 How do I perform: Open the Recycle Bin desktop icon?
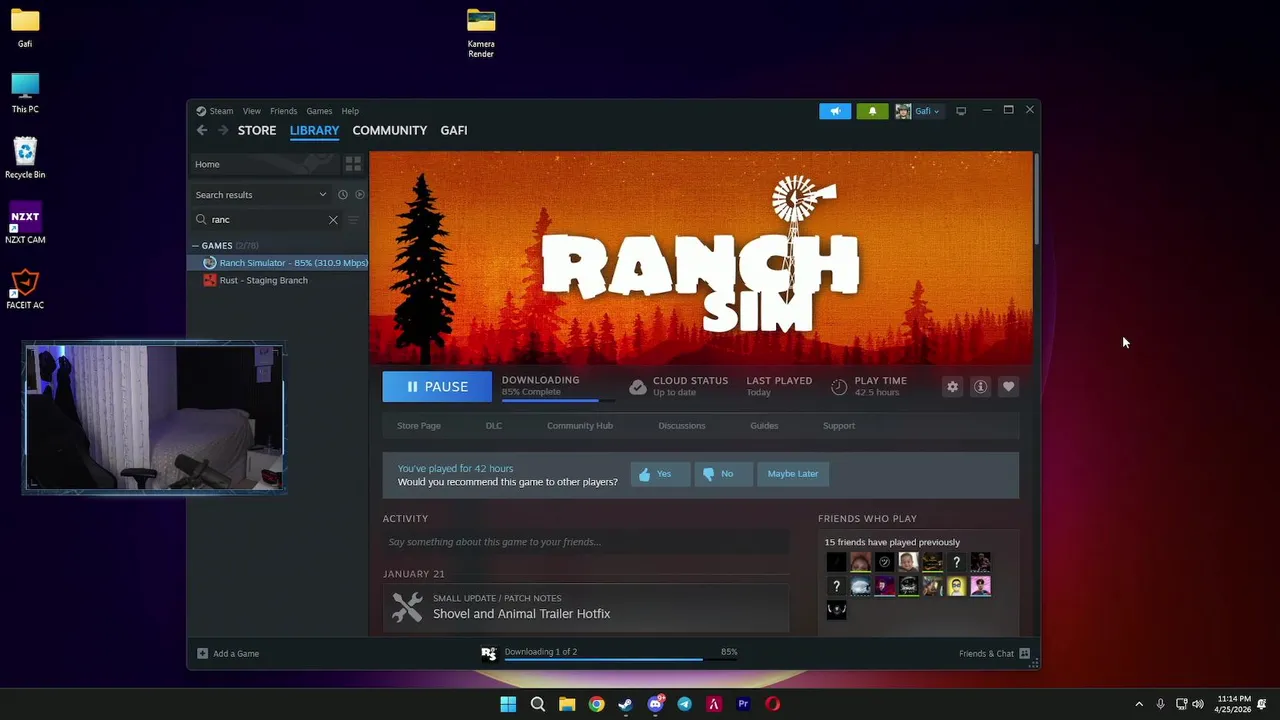[x=25, y=158]
